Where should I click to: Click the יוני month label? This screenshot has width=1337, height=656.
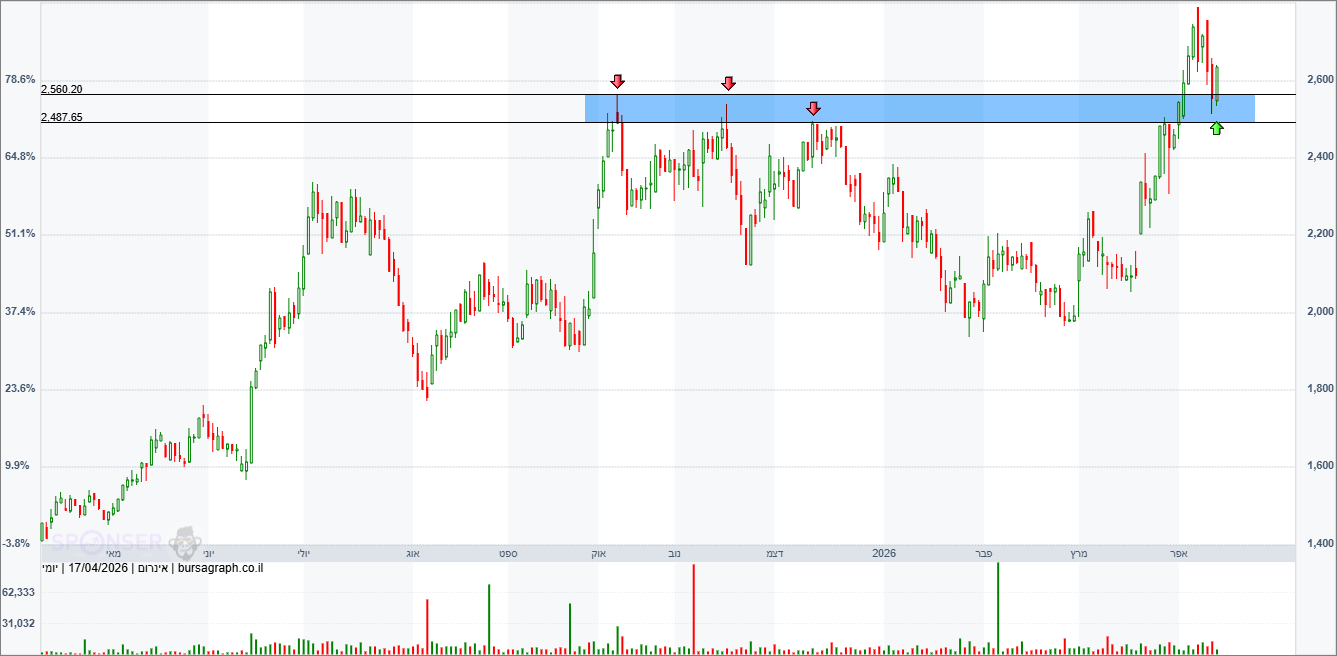click(x=207, y=553)
